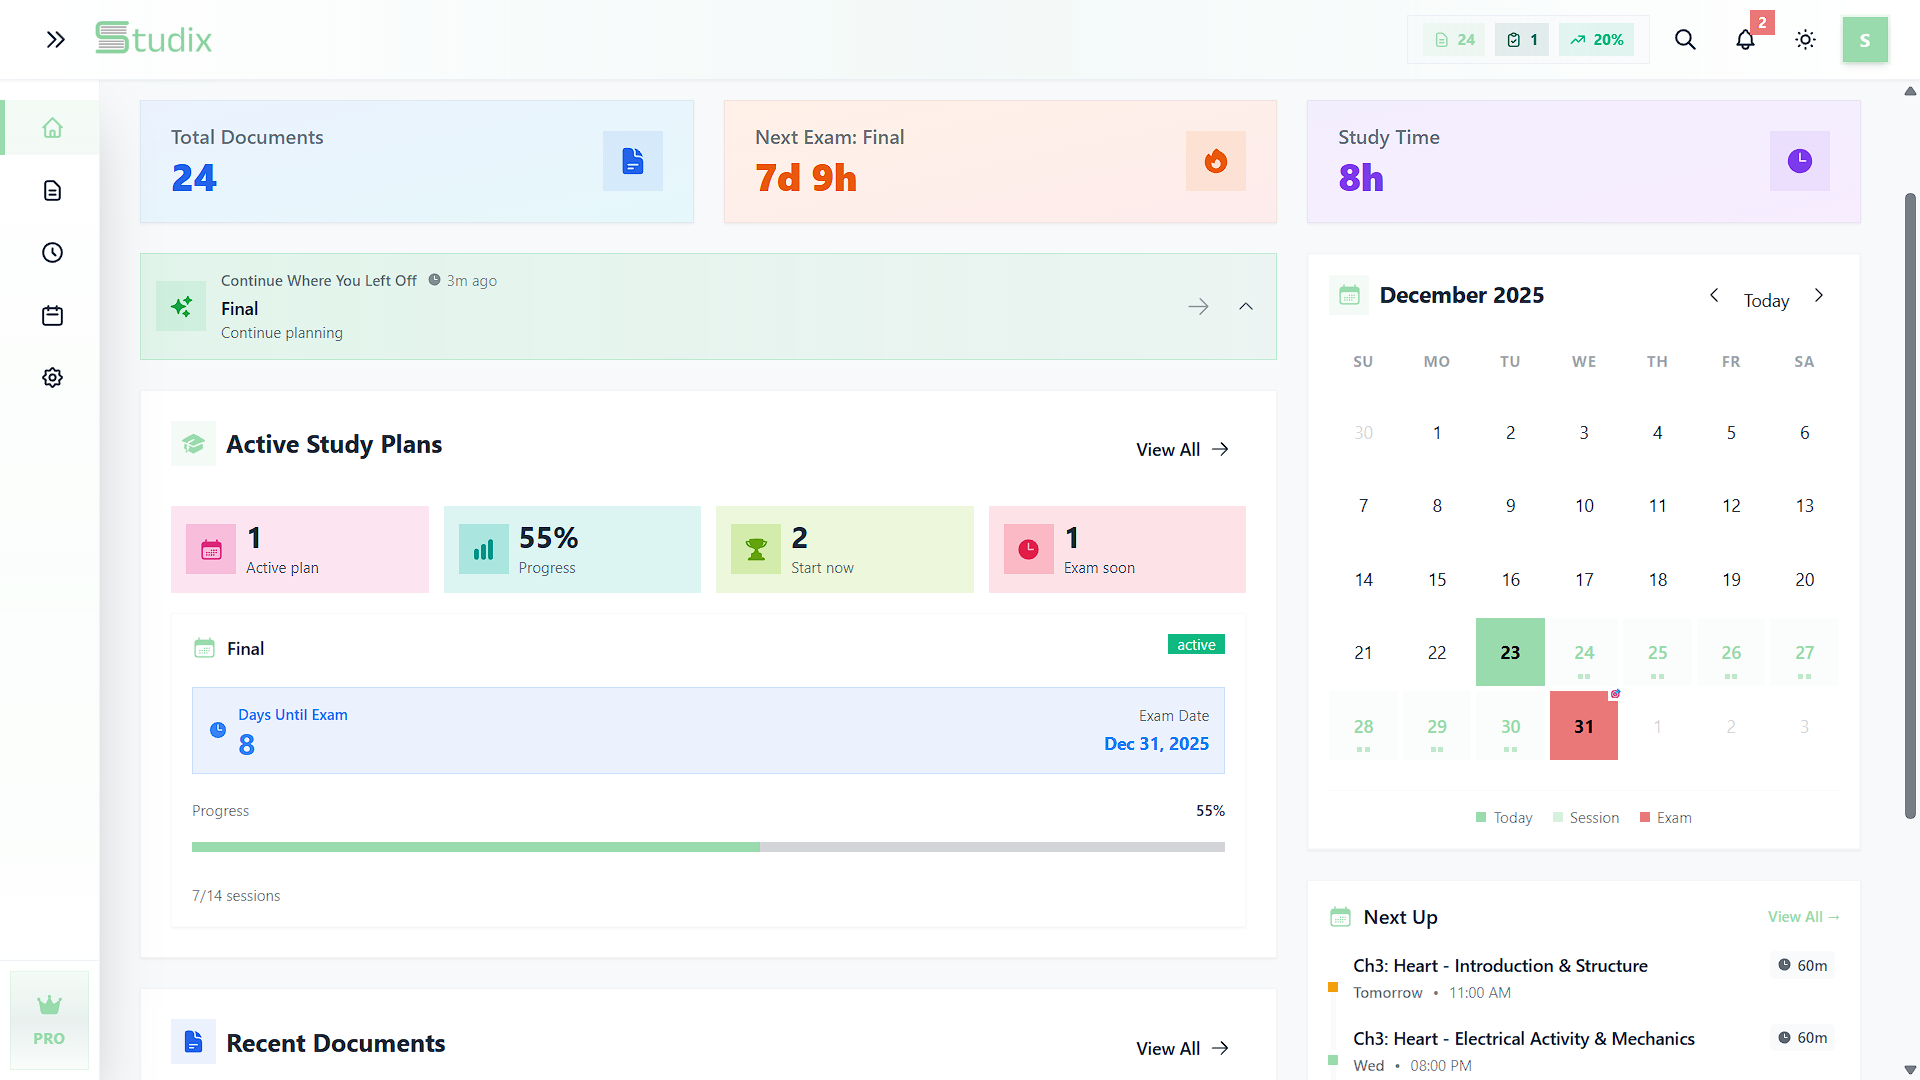Go to next month in calendar
Image resolution: width=1920 pixels, height=1080 pixels.
1819,296
